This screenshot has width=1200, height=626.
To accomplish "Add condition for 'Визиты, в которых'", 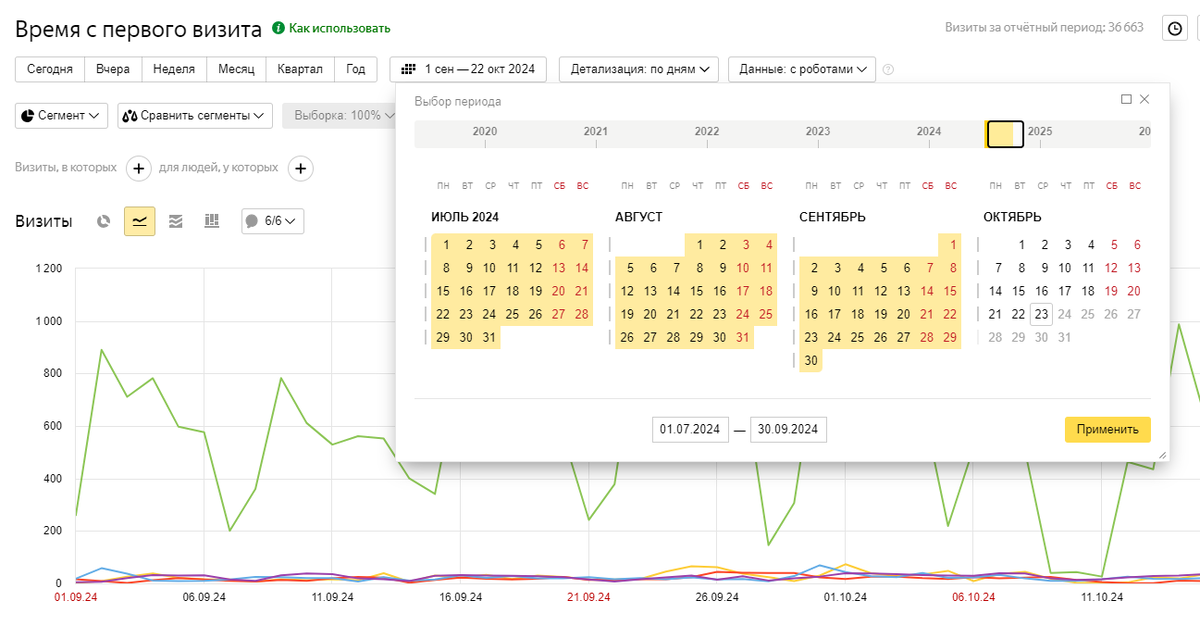I will pyautogui.click(x=139, y=168).
